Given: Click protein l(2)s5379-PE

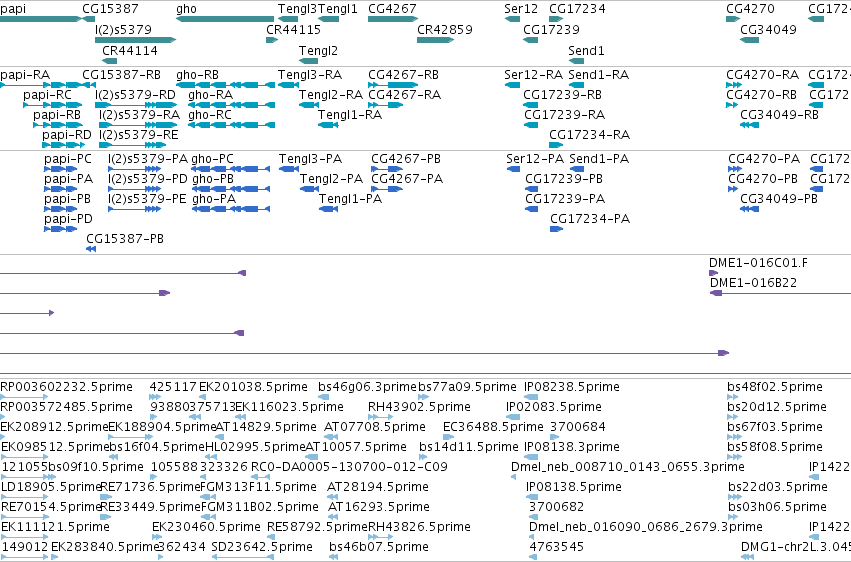Looking at the screenshot, I should click(135, 209).
